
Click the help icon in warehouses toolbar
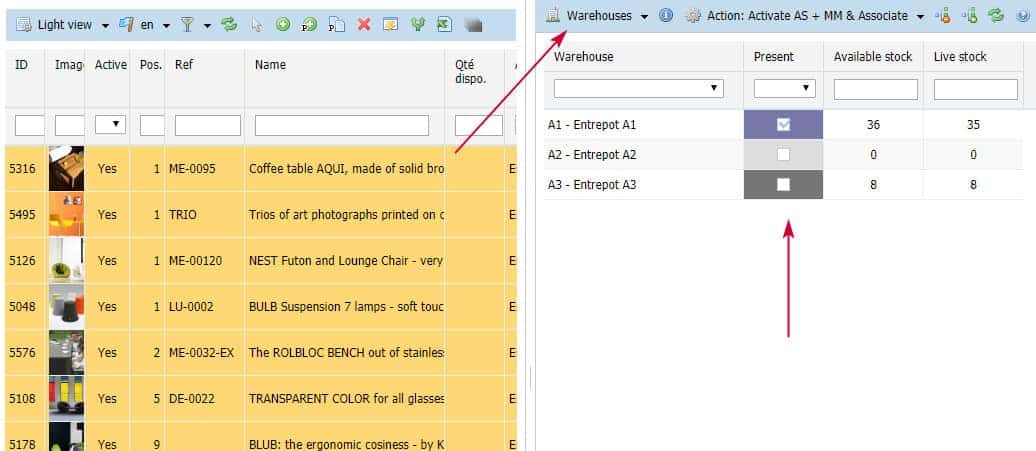[1021, 16]
